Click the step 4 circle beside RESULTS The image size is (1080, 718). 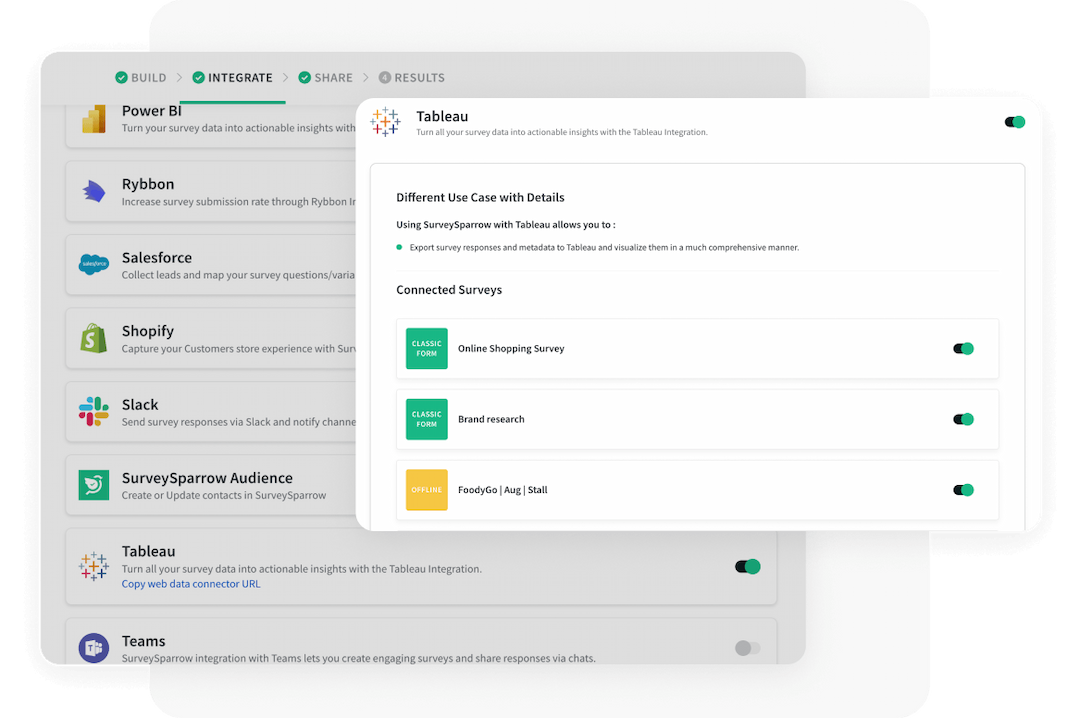click(384, 77)
